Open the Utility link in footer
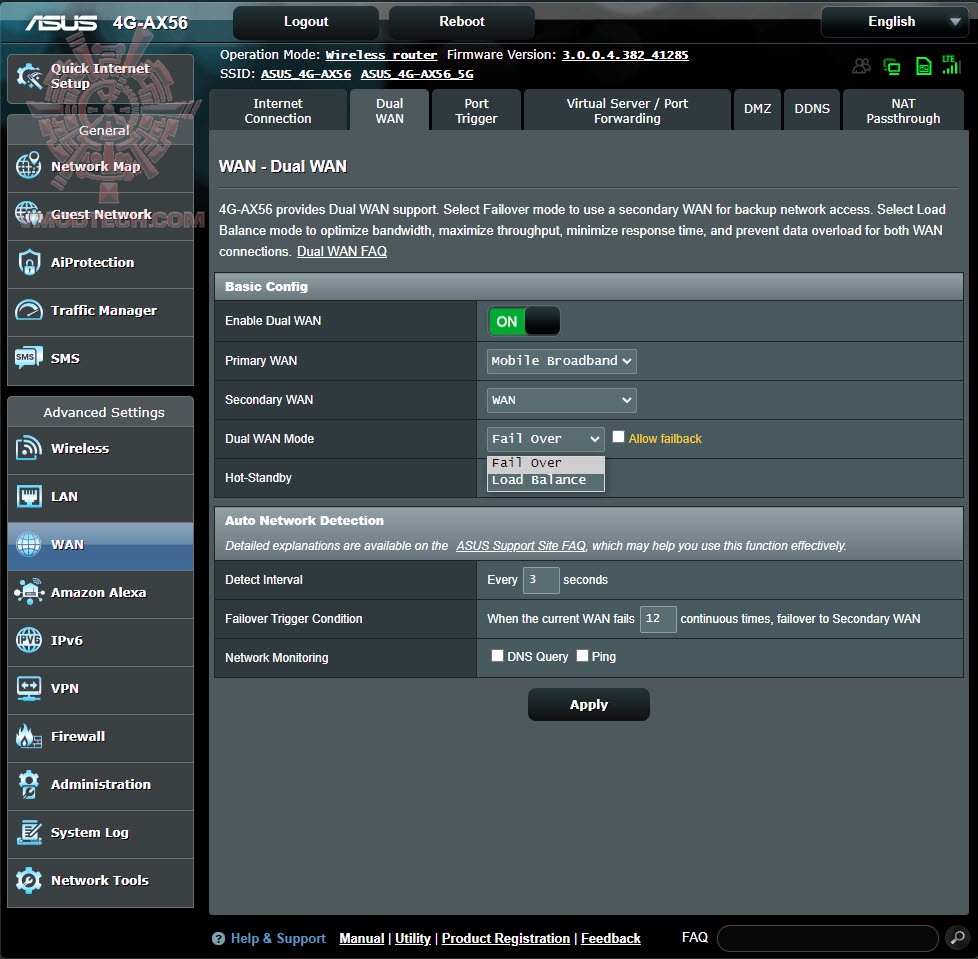Image resolution: width=978 pixels, height=959 pixels. (413, 938)
